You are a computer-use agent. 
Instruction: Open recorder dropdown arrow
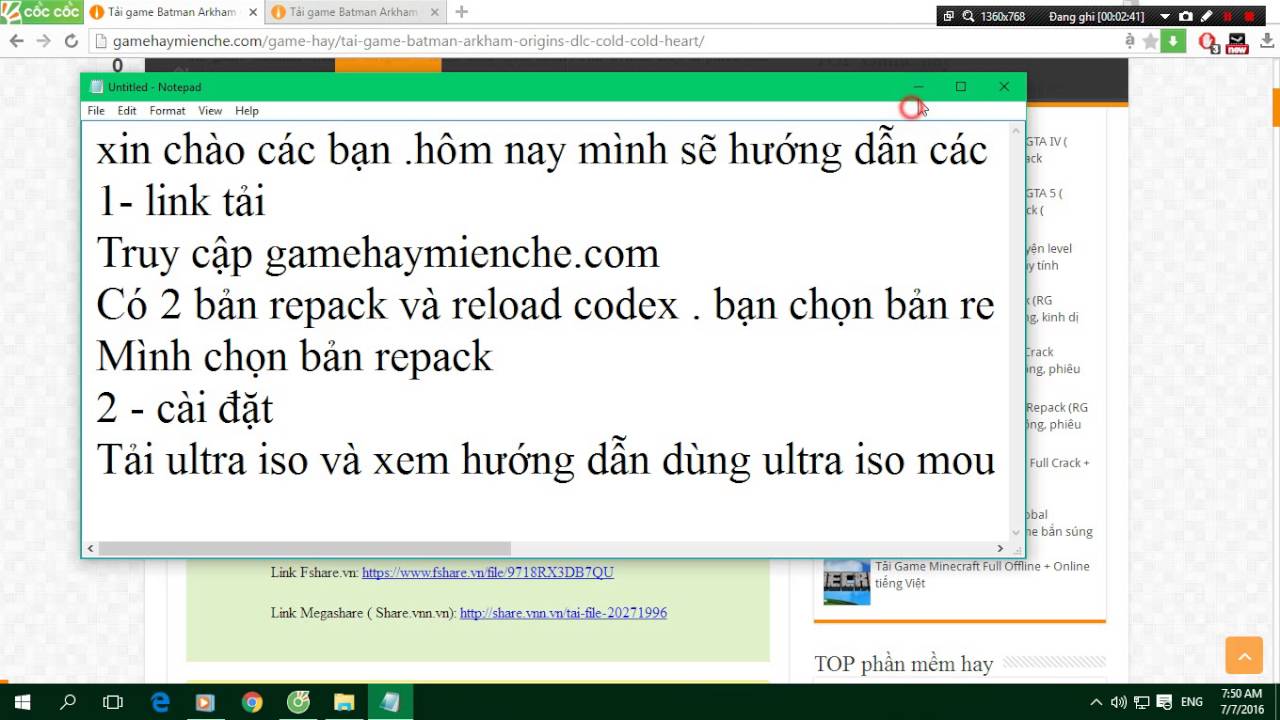point(1165,17)
